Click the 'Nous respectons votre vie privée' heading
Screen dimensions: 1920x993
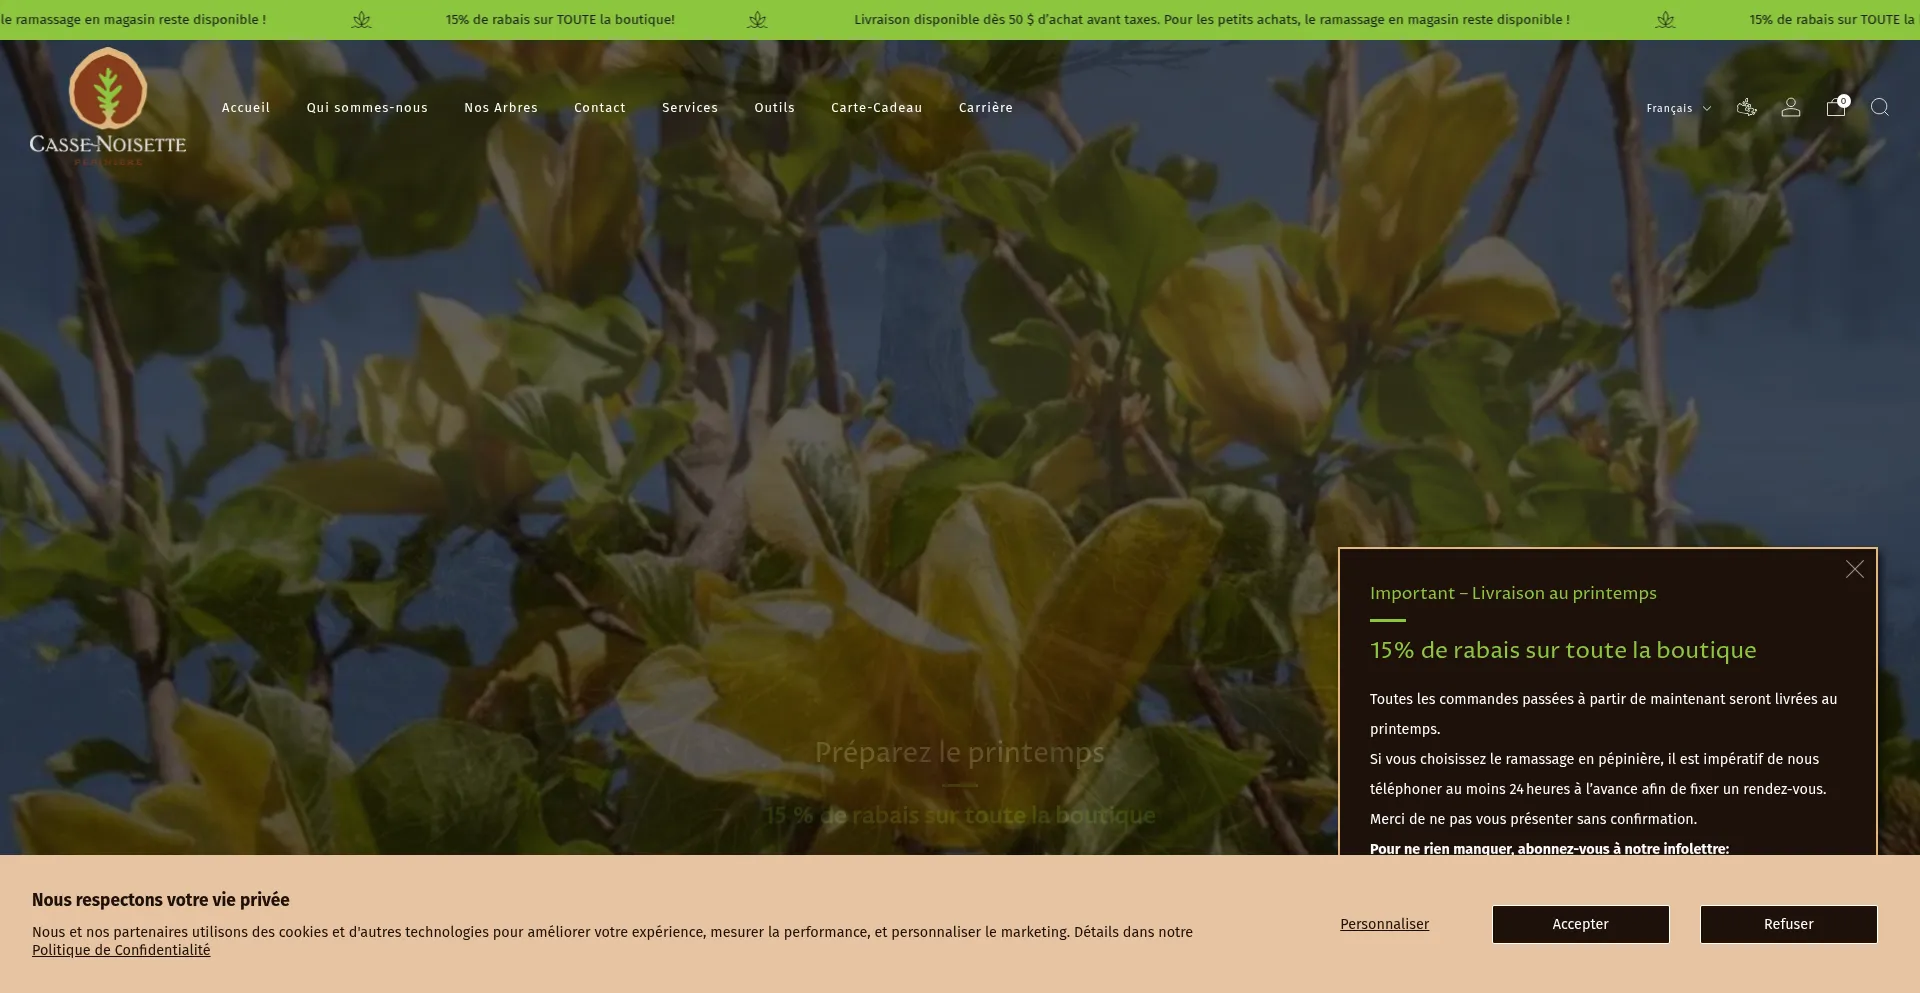coord(161,899)
